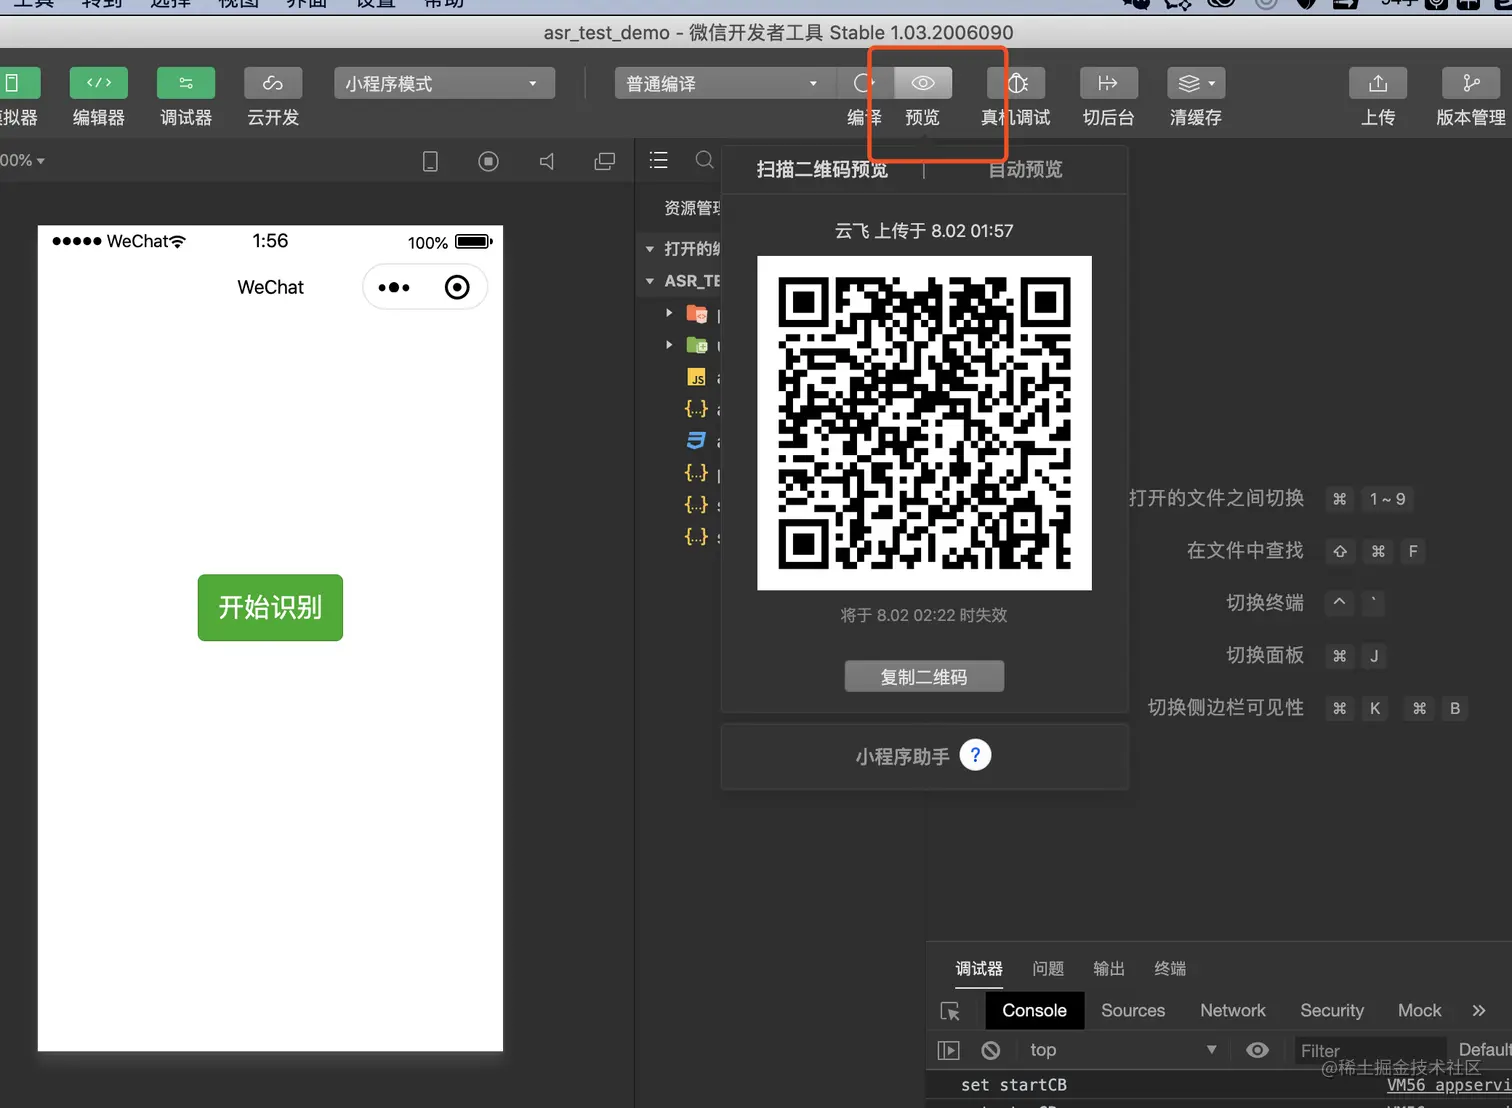This screenshot has height=1108, width=1512.
Task: Toggle the console sidebar panel icon
Action: pyautogui.click(x=948, y=1050)
